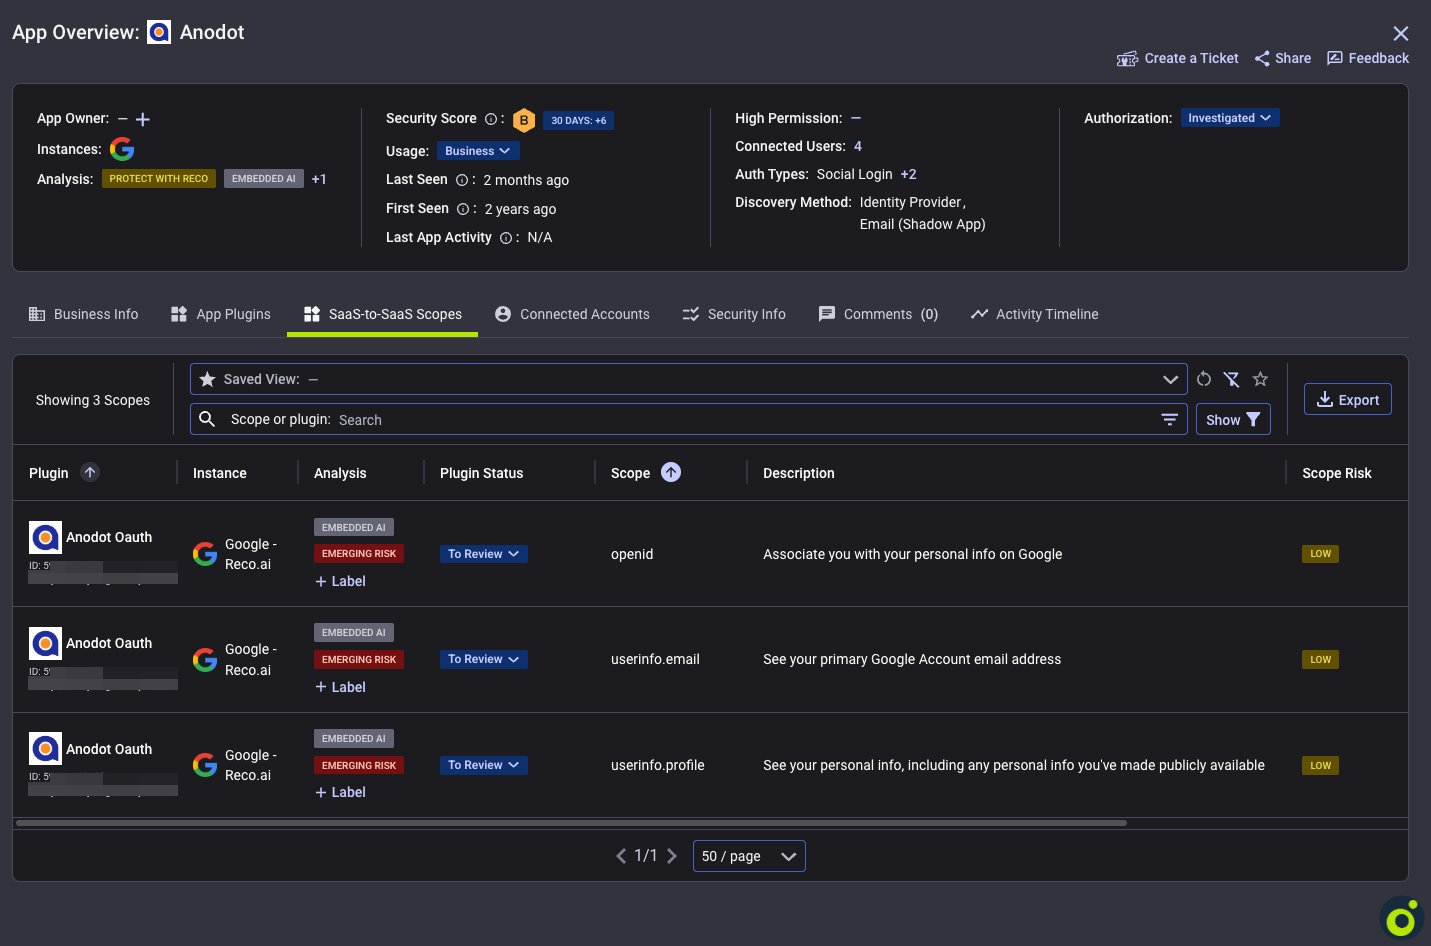Go to the previous page arrow
Image resolution: width=1431 pixels, height=946 pixels.
pyautogui.click(x=621, y=856)
